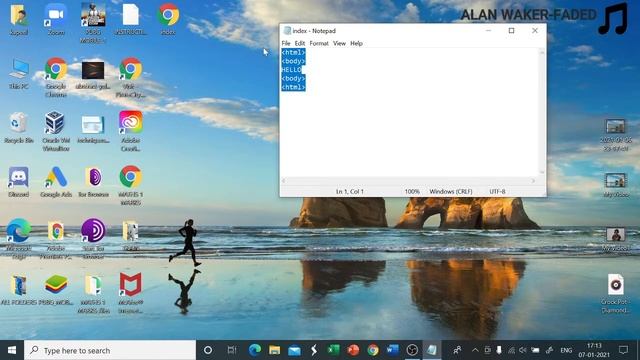The width and height of the screenshot is (640, 360).
Task: Select the BlueStacks PUBG desktop icon
Action: pos(56,290)
